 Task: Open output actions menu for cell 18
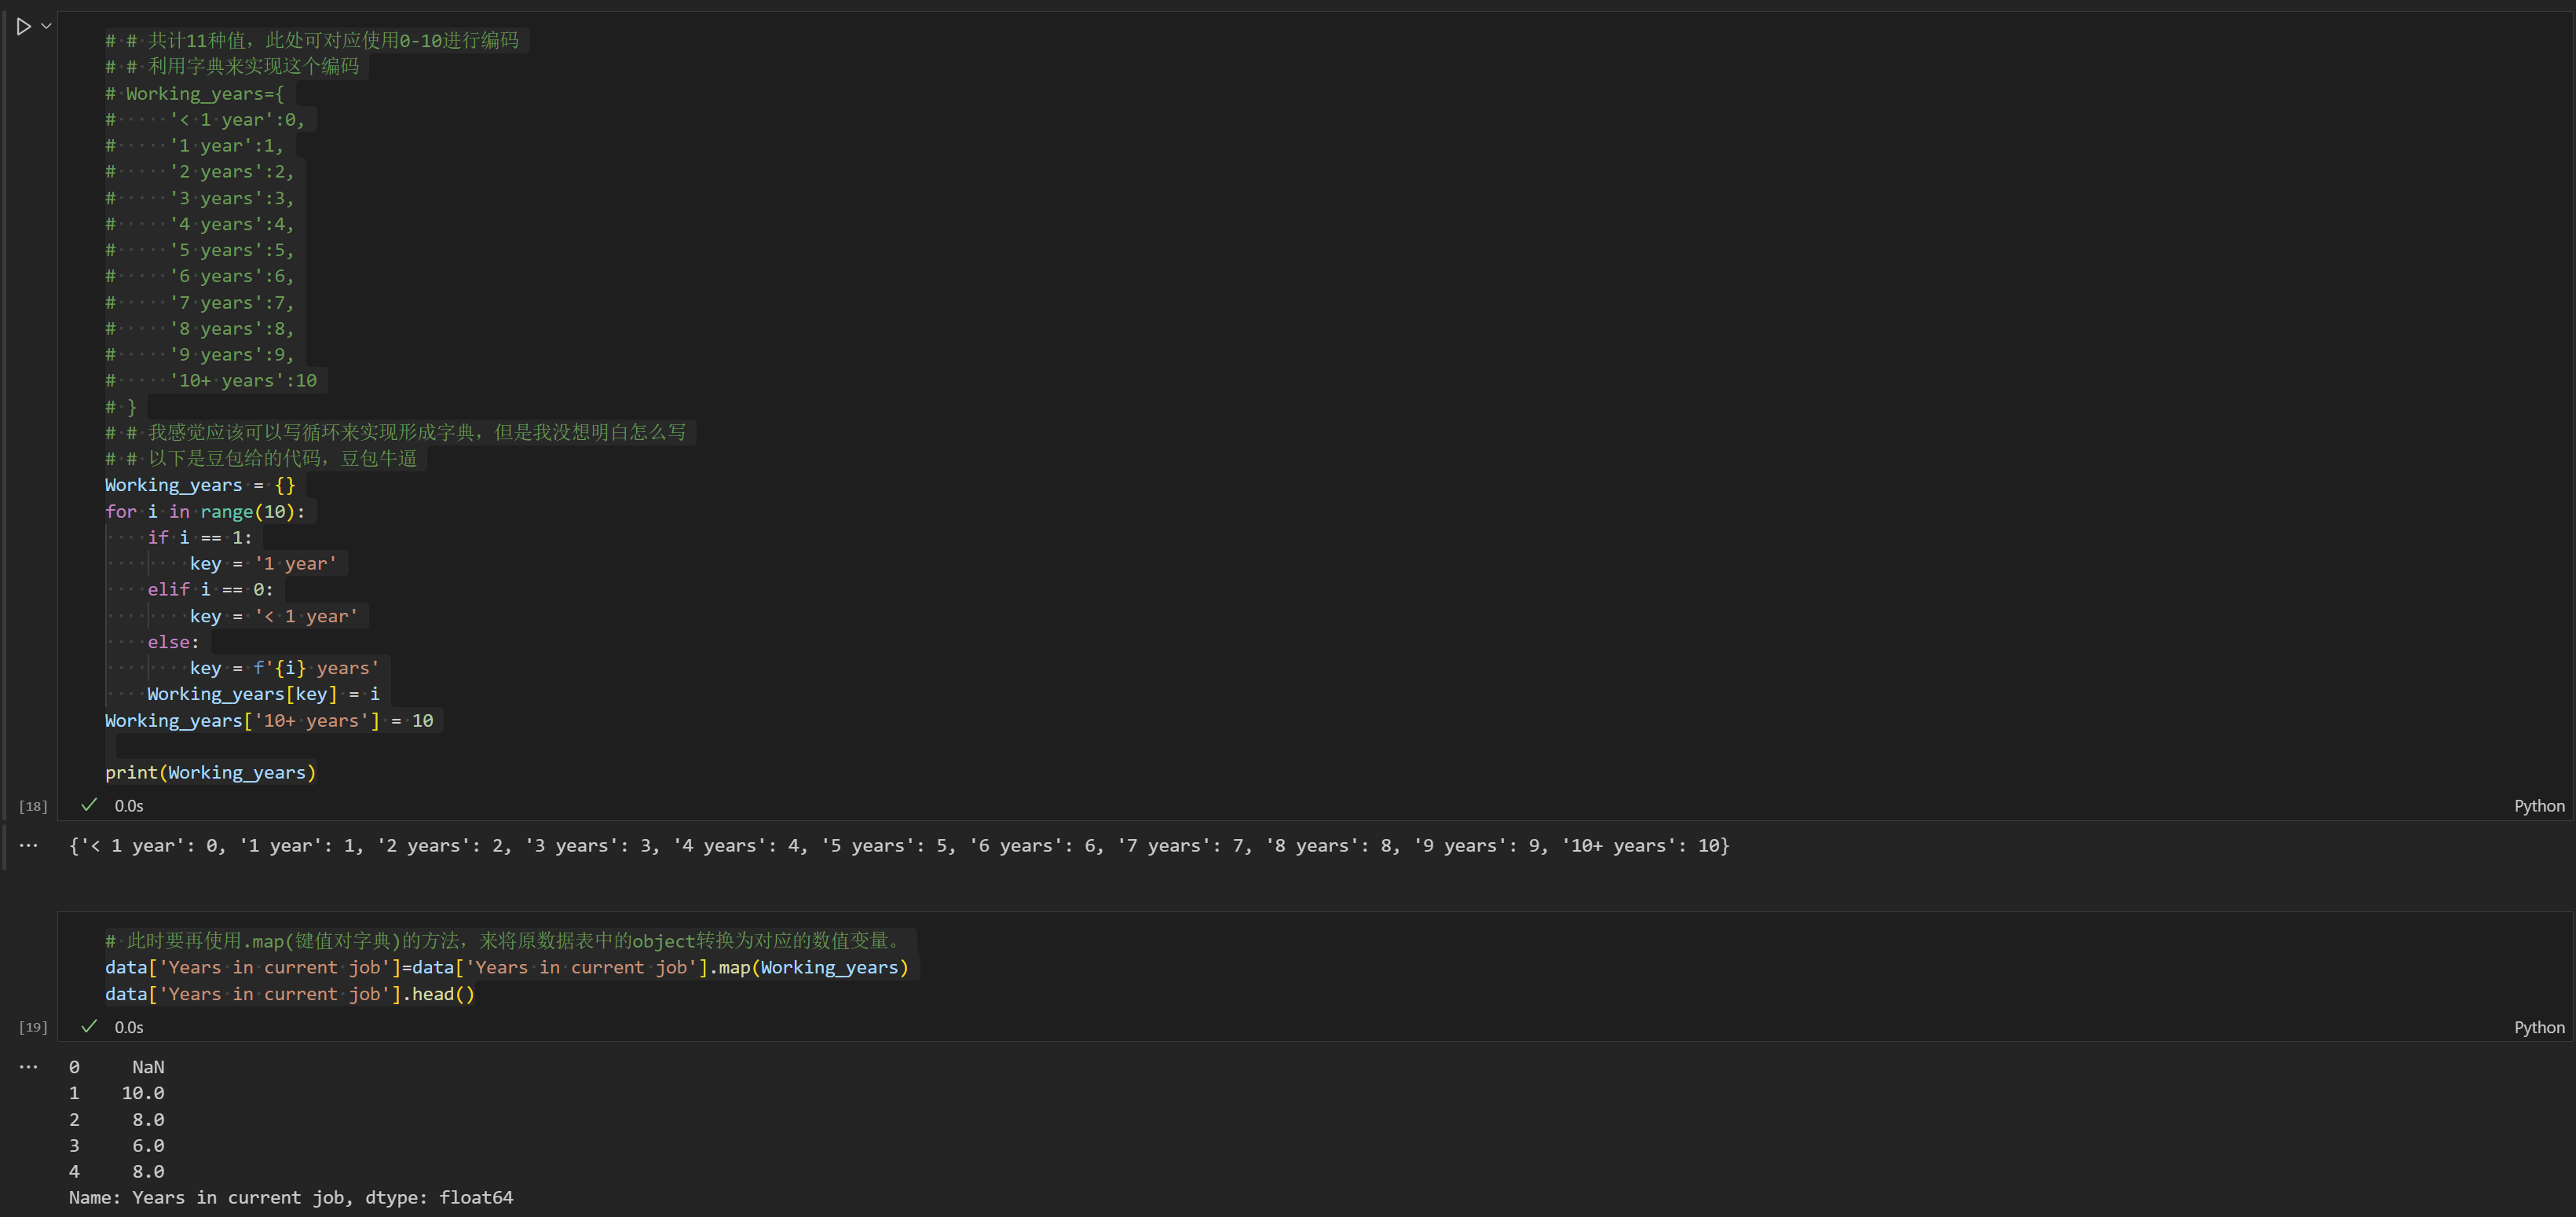(28, 846)
